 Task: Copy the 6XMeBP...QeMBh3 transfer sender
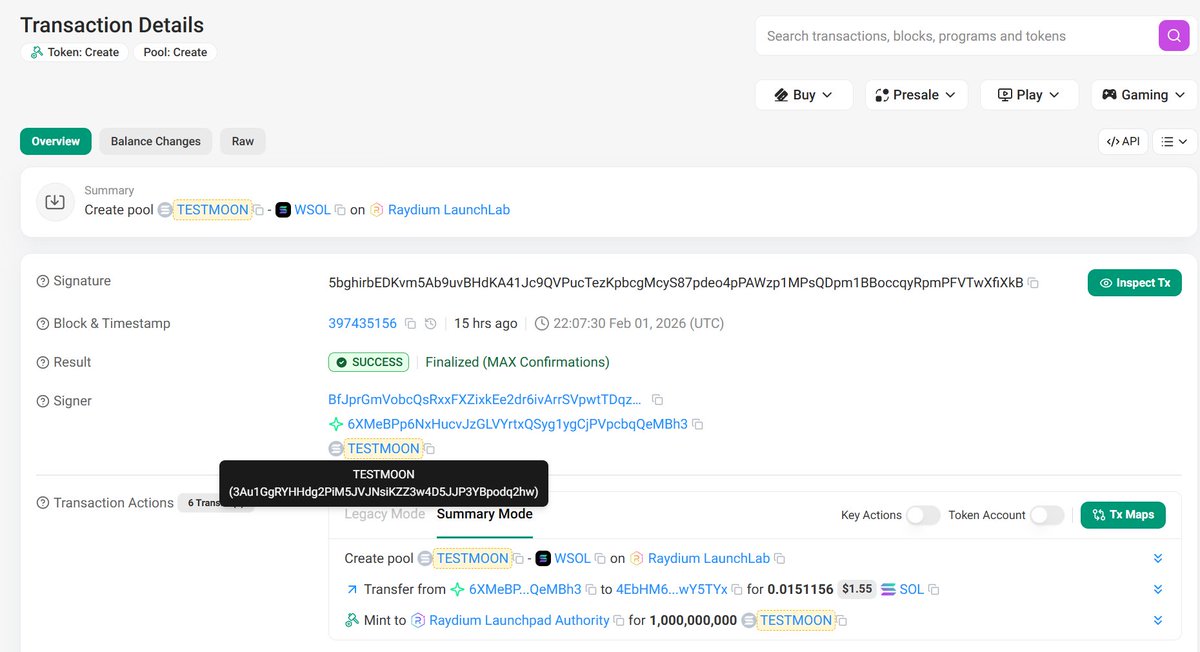pyautogui.click(x=591, y=590)
